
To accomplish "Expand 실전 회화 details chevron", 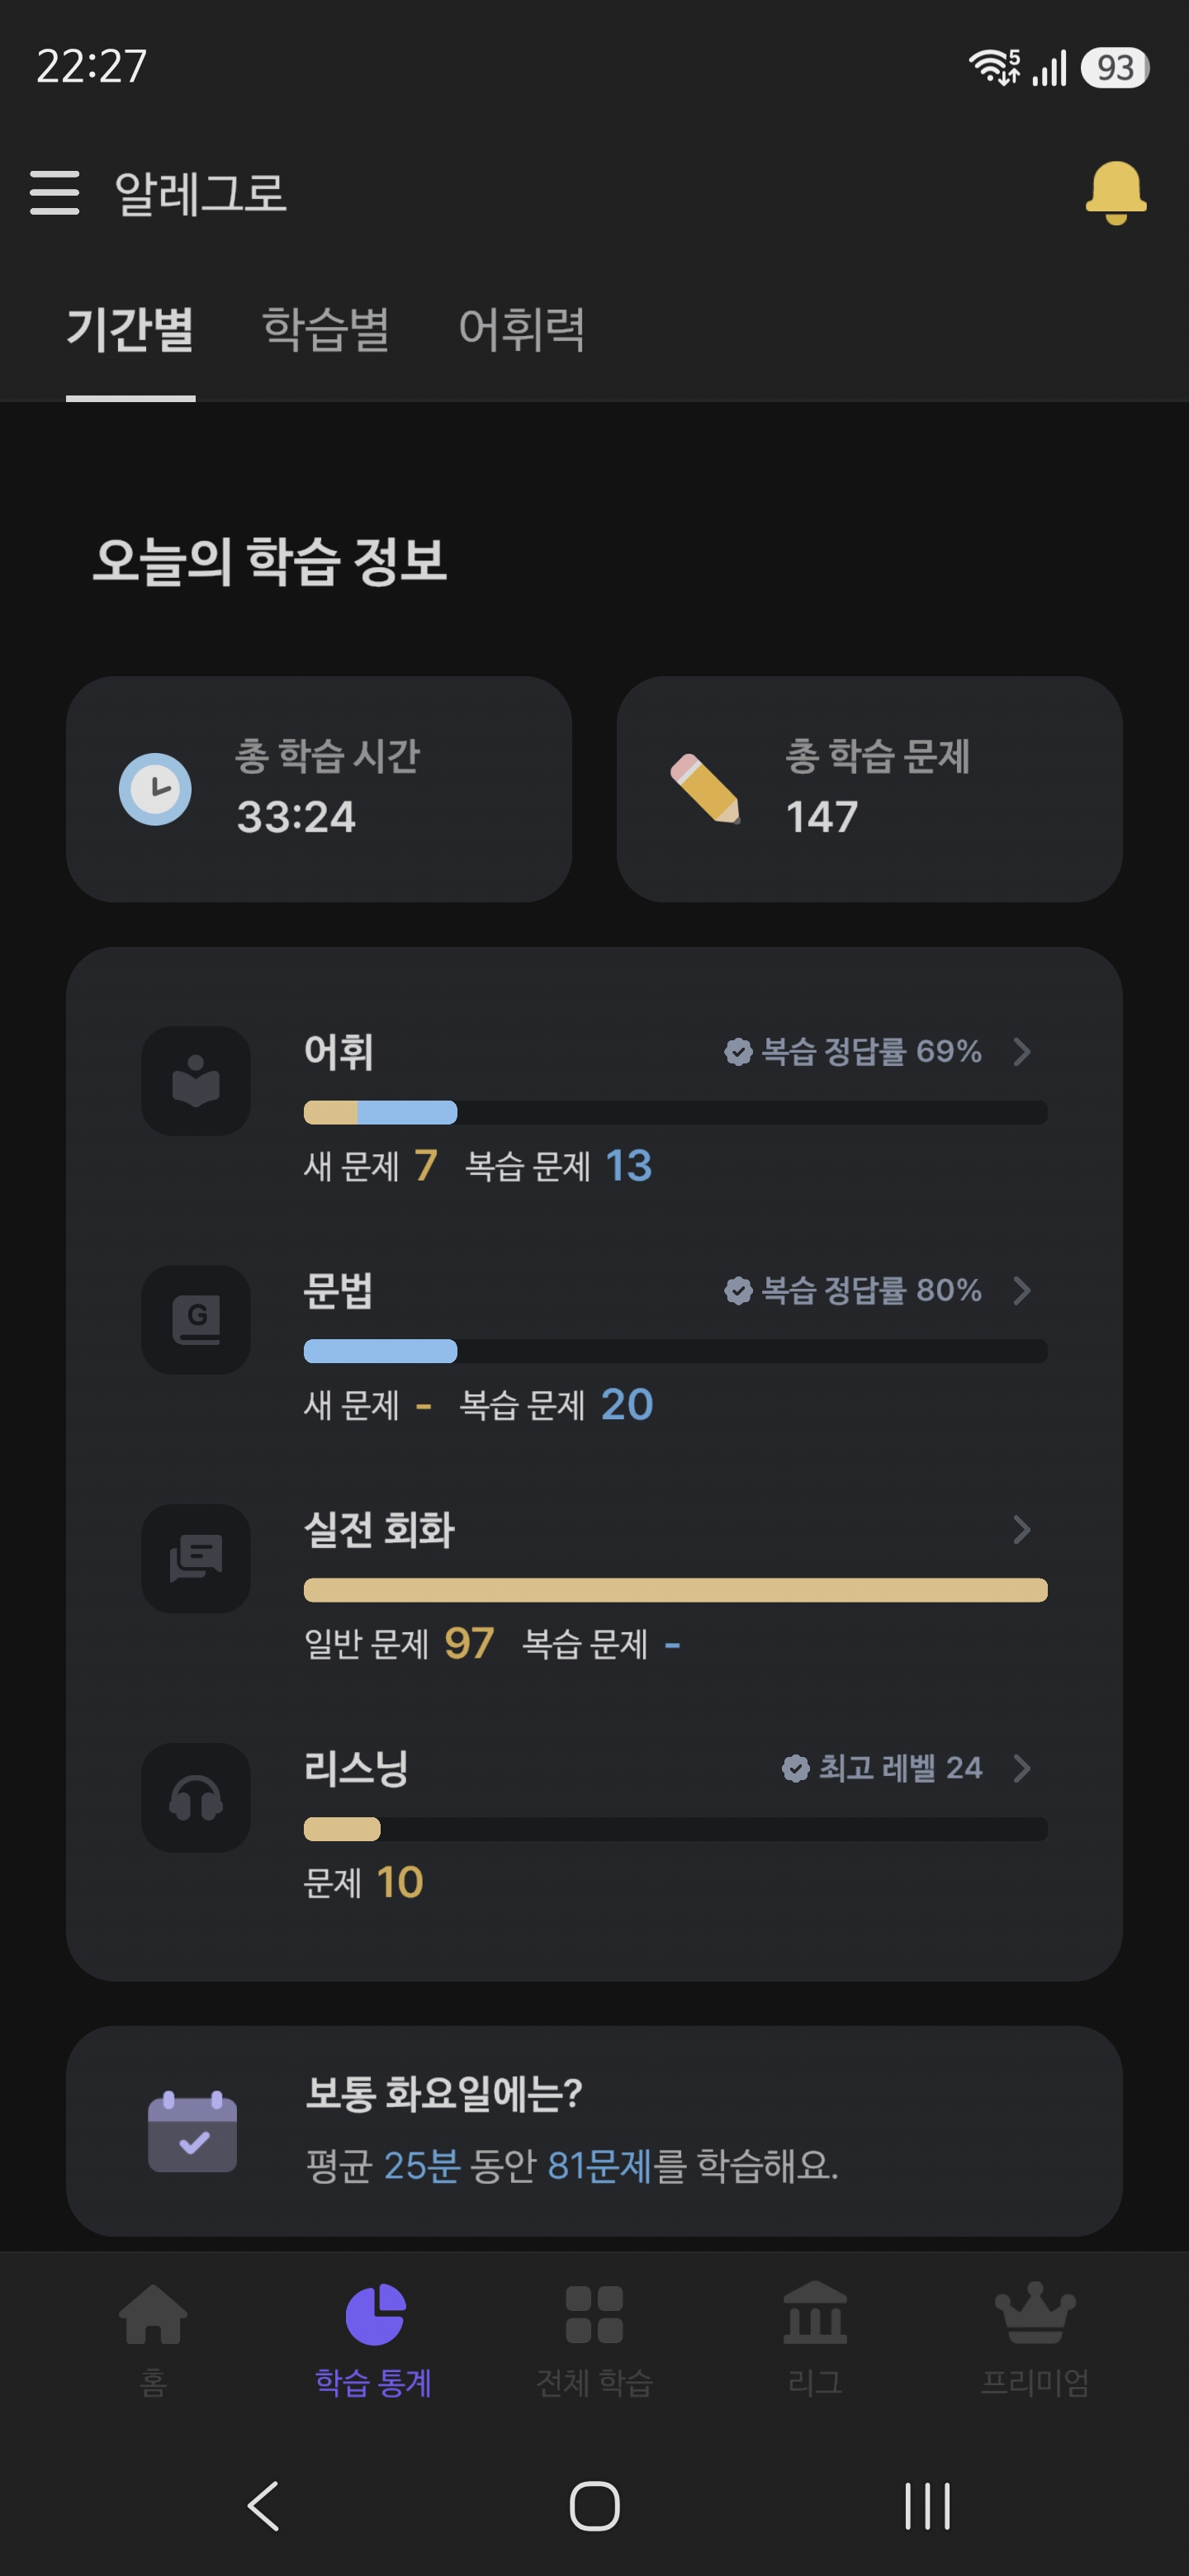I will pyautogui.click(x=1021, y=1529).
